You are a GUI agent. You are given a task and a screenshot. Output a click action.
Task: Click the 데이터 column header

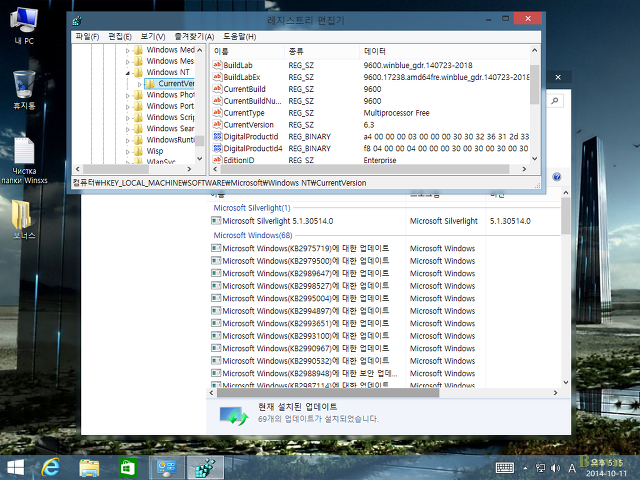(444, 51)
